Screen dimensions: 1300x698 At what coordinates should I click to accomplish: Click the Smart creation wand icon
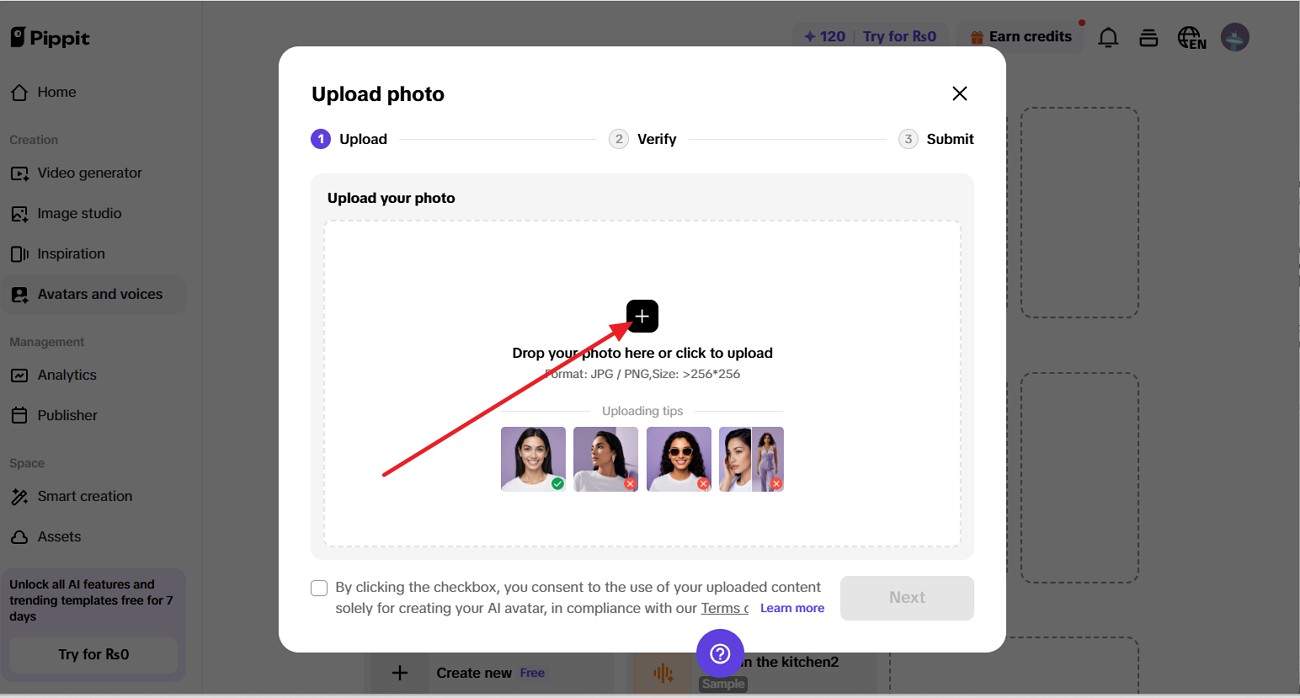point(19,496)
